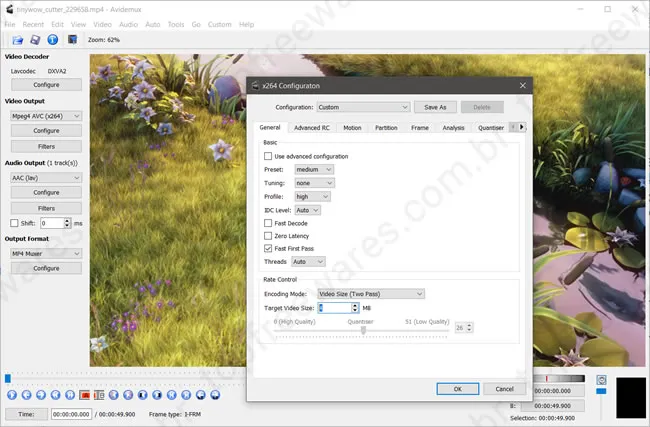650x427 pixels.
Task: Check the Fast Decode option
Action: pyautogui.click(x=268, y=223)
